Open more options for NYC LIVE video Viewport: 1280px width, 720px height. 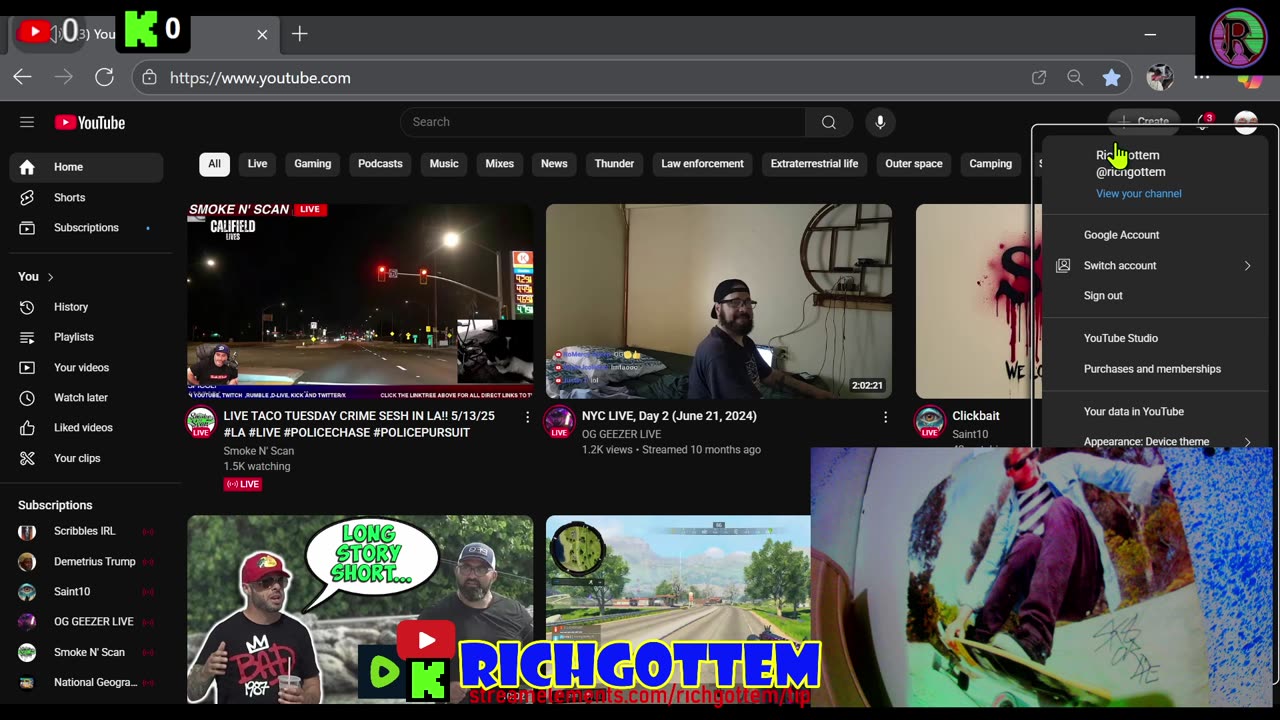coord(885,417)
